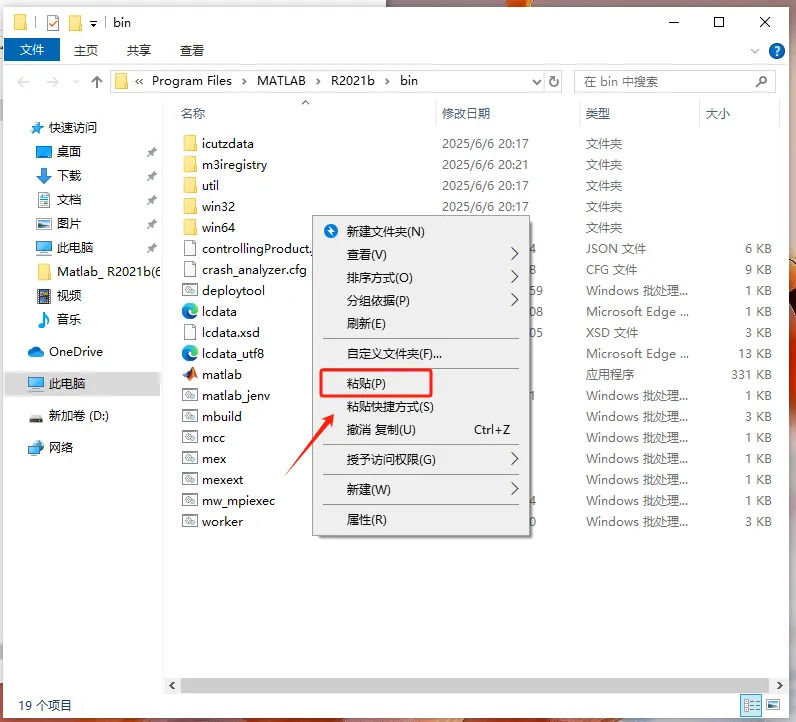
Task: Switch to the 主页 ribbon tab
Action: 86,50
